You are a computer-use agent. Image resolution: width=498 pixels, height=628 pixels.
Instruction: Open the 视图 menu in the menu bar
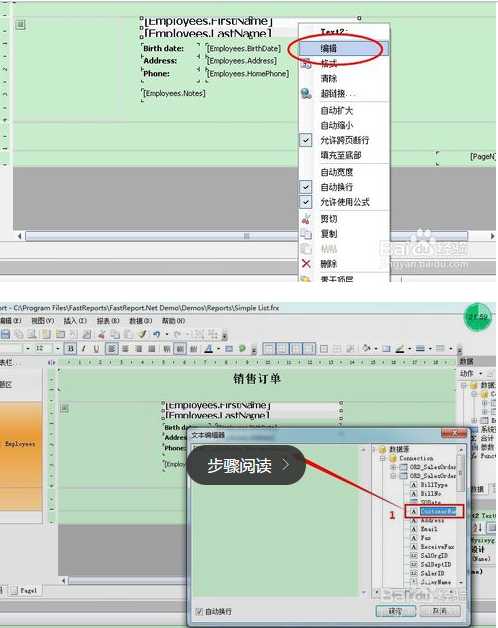pyautogui.click(x=42, y=321)
